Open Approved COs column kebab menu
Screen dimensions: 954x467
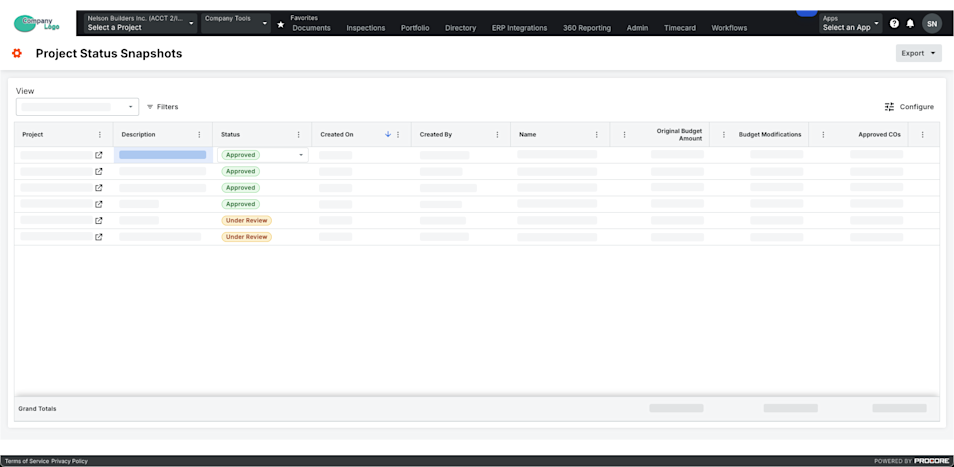(823, 134)
